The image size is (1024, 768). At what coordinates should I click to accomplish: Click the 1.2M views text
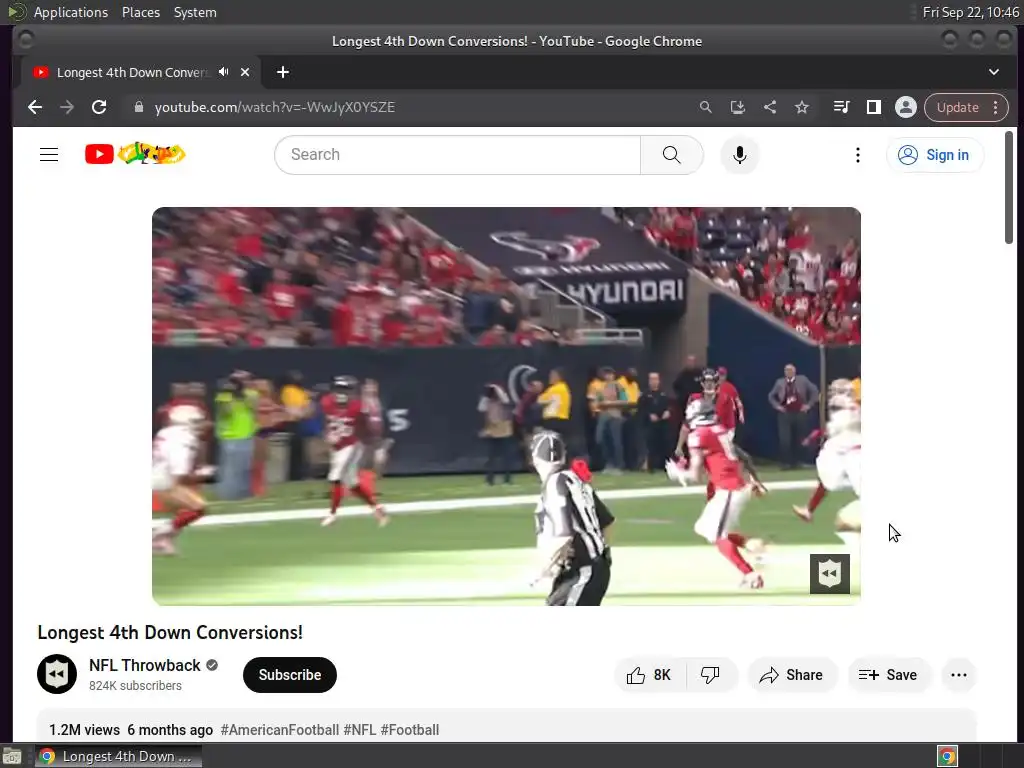pos(84,729)
